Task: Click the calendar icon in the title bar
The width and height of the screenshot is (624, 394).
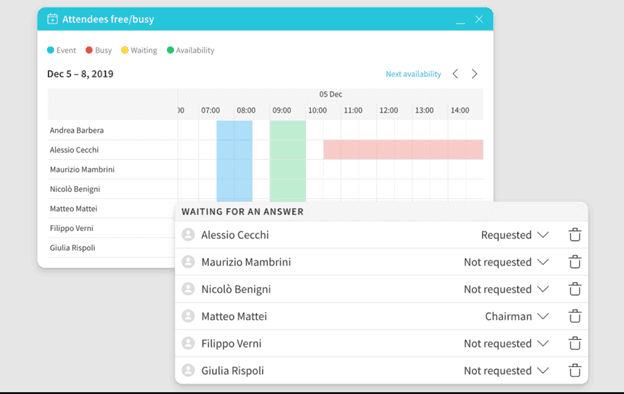Action: [x=52, y=19]
